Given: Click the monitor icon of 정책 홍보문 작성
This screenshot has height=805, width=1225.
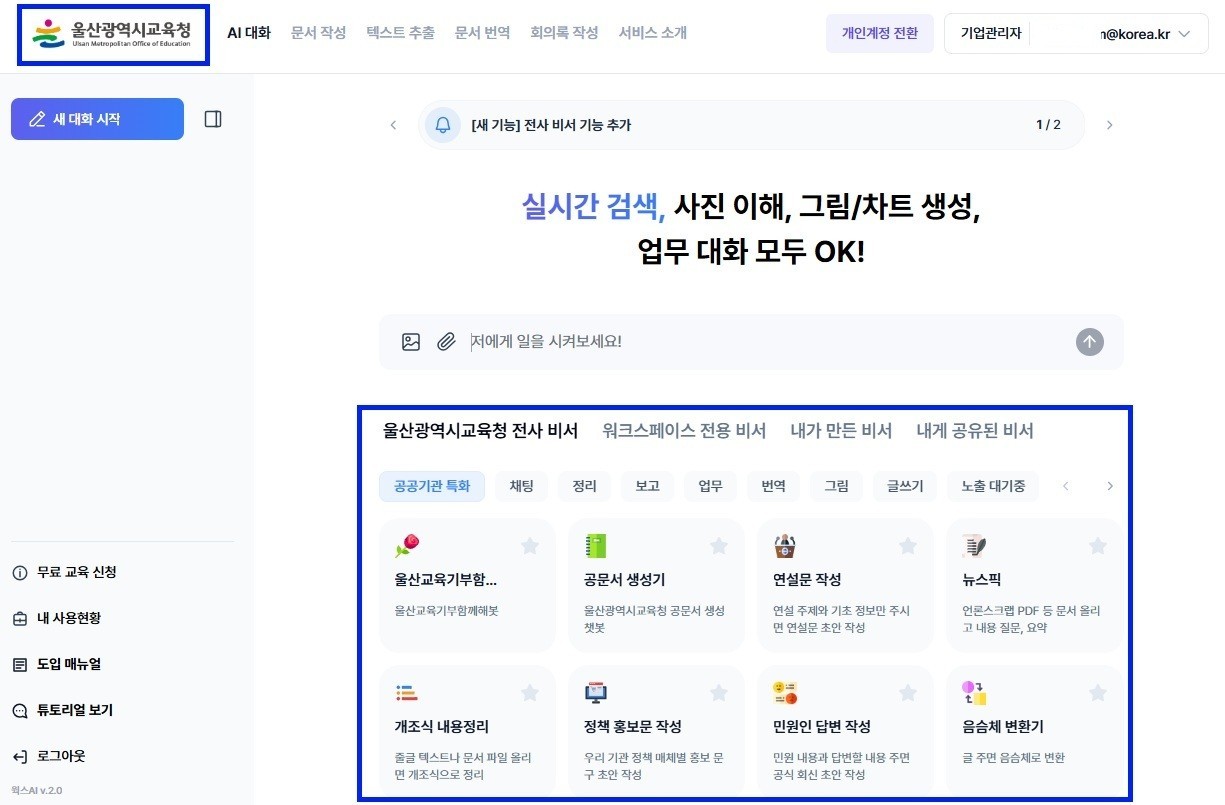Looking at the screenshot, I should coord(596,692).
